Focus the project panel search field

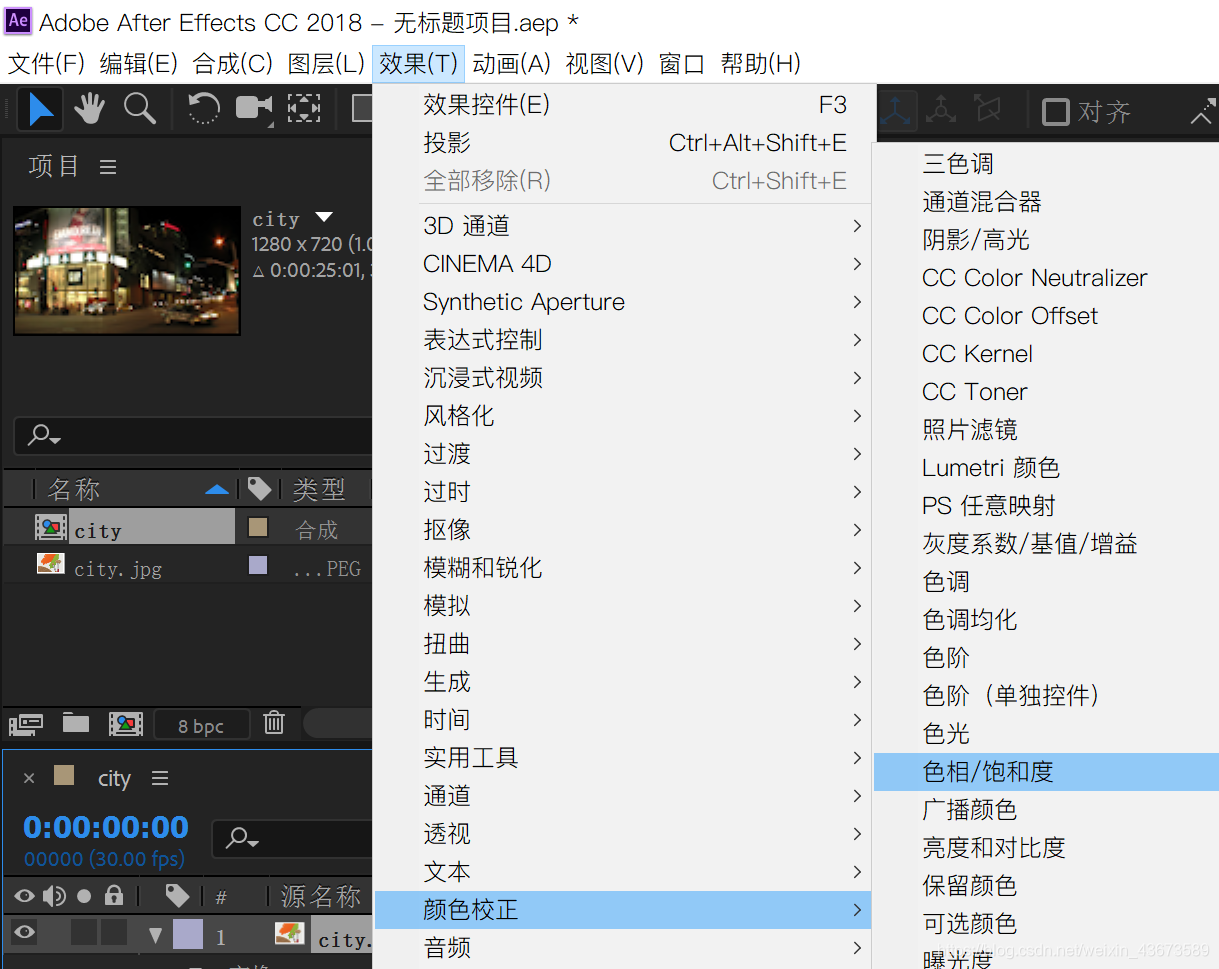193,436
